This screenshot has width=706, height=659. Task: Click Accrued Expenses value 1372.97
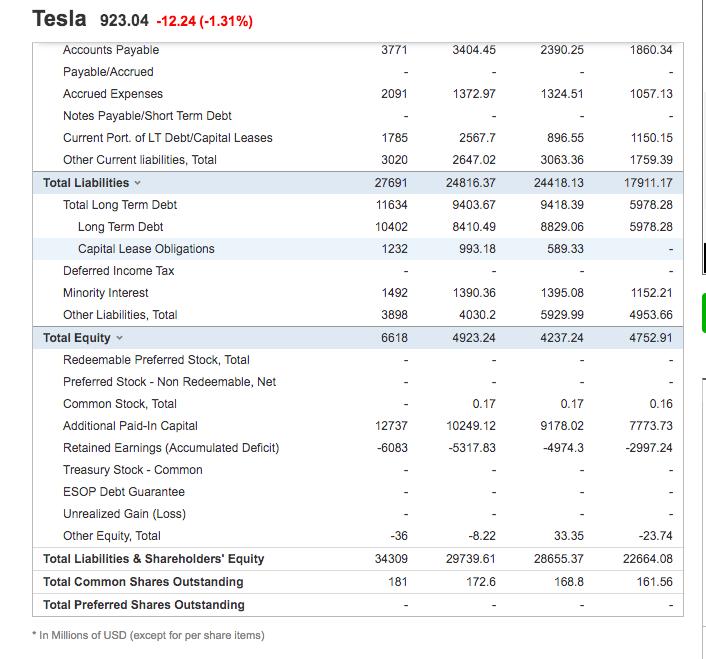tap(474, 94)
